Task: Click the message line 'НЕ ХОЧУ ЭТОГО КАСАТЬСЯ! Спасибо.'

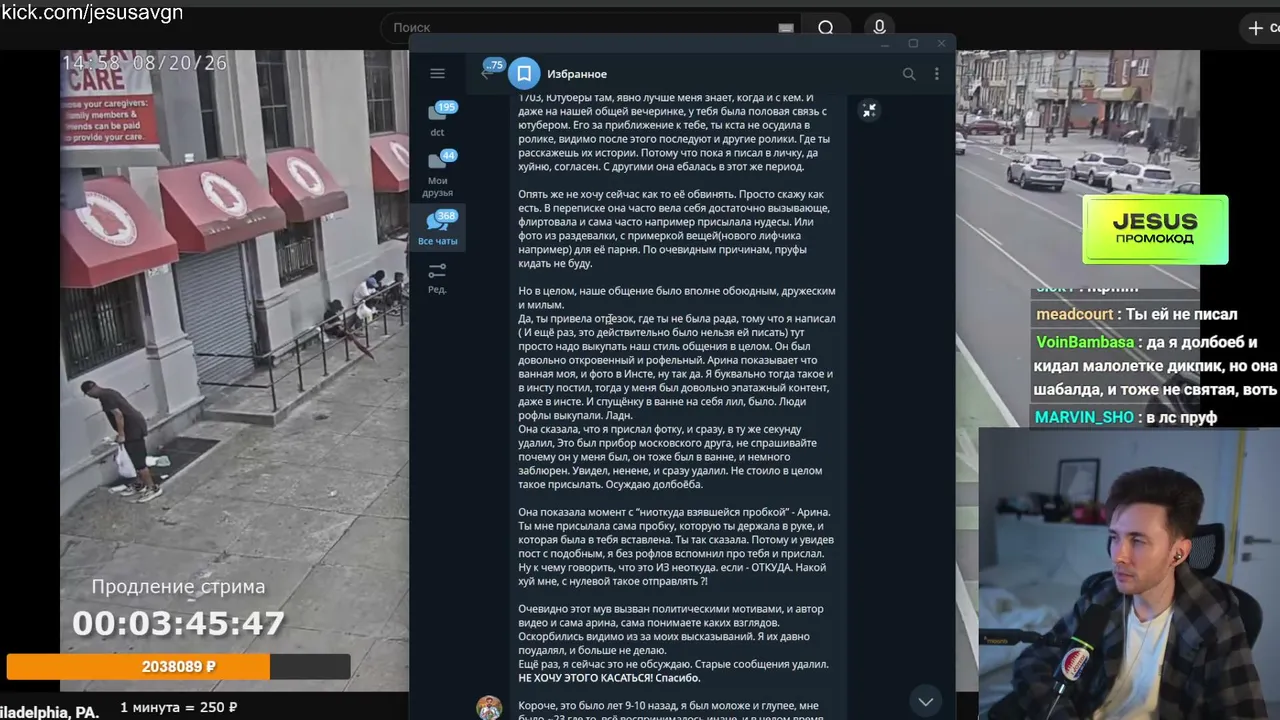Action: (609, 678)
